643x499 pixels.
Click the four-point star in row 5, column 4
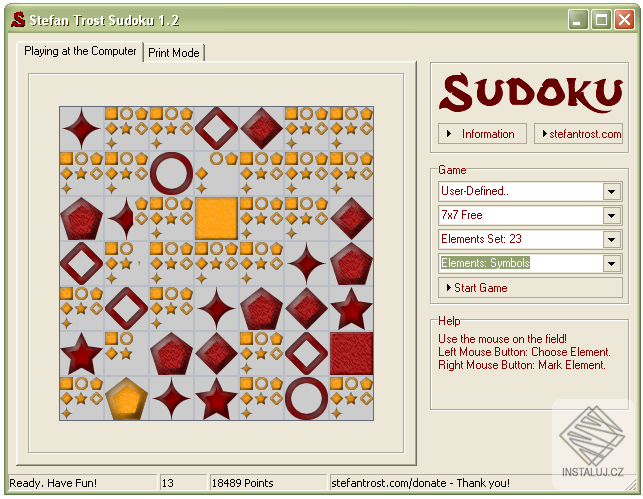tap(217, 309)
